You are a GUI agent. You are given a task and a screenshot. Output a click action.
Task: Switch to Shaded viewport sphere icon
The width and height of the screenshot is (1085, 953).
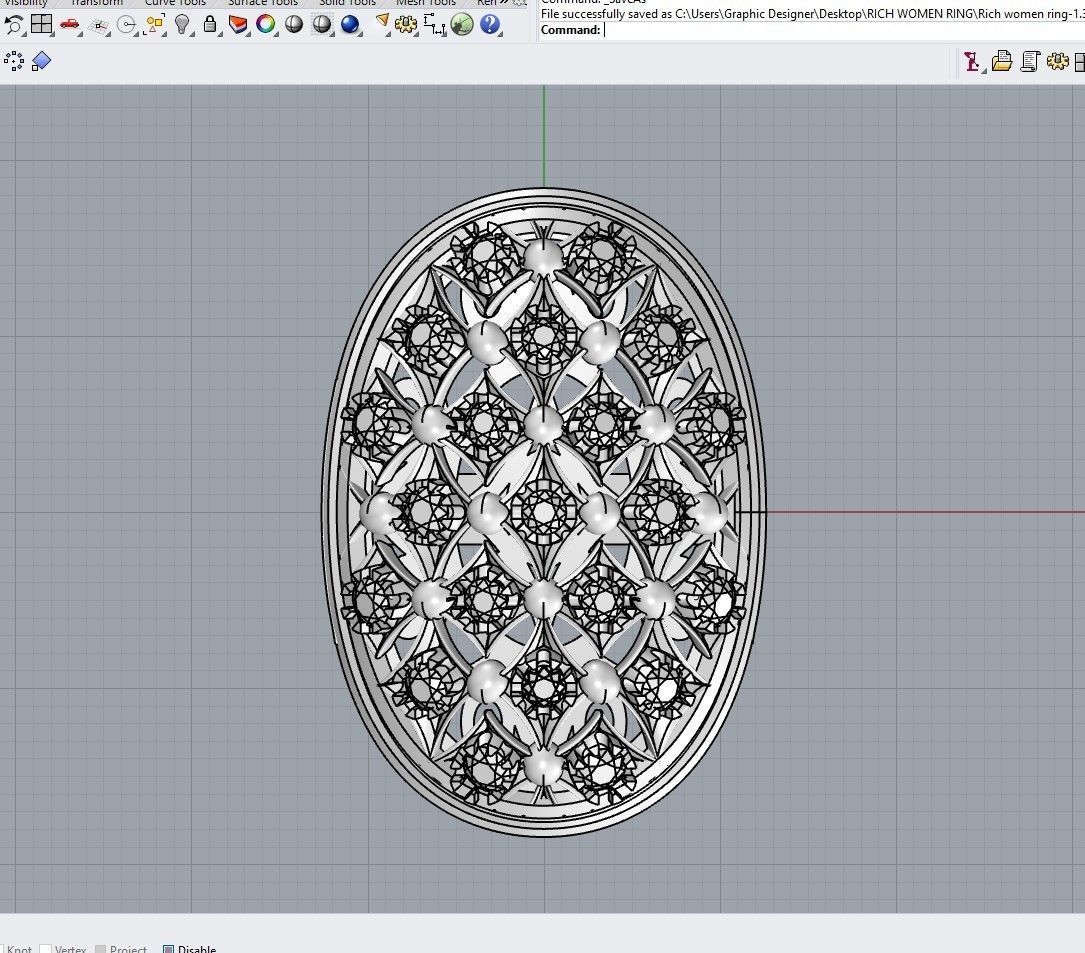pyautogui.click(x=293, y=25)
